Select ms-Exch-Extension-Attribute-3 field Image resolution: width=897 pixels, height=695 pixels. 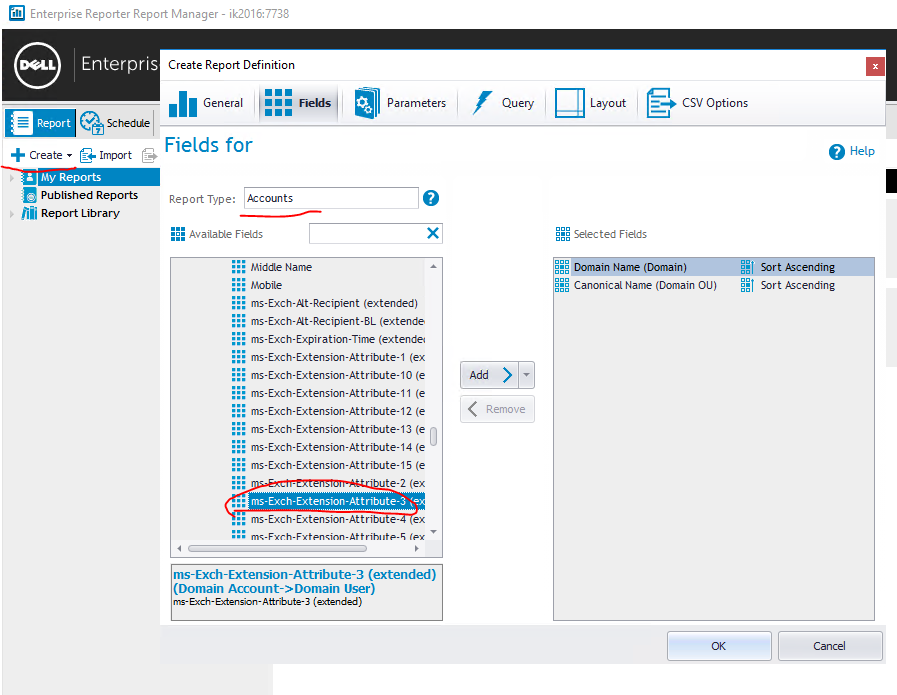[338, 501]
